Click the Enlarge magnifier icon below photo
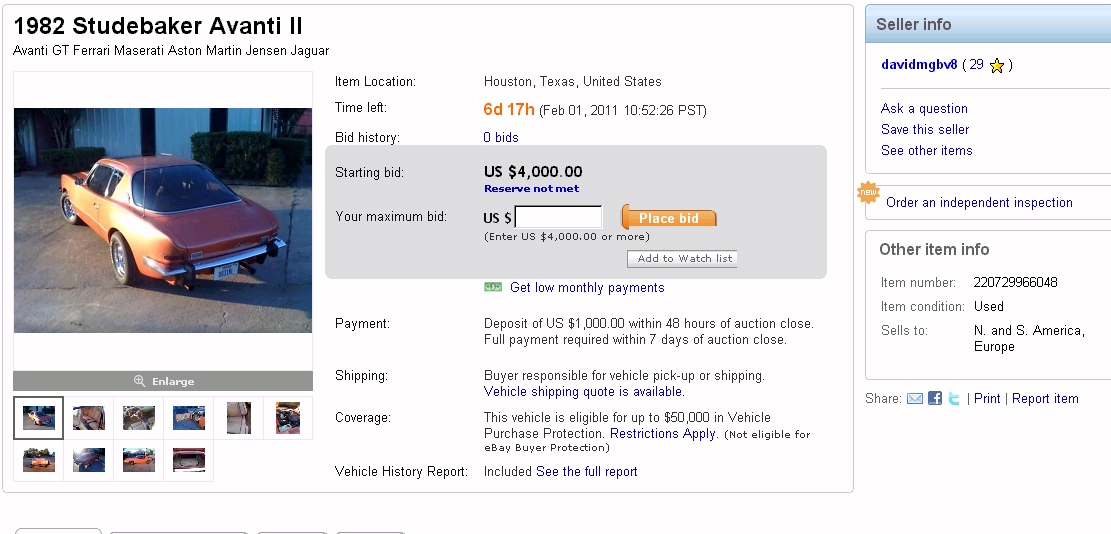The height and width of the screenshot is (534, 1111). tap(140, 381)
